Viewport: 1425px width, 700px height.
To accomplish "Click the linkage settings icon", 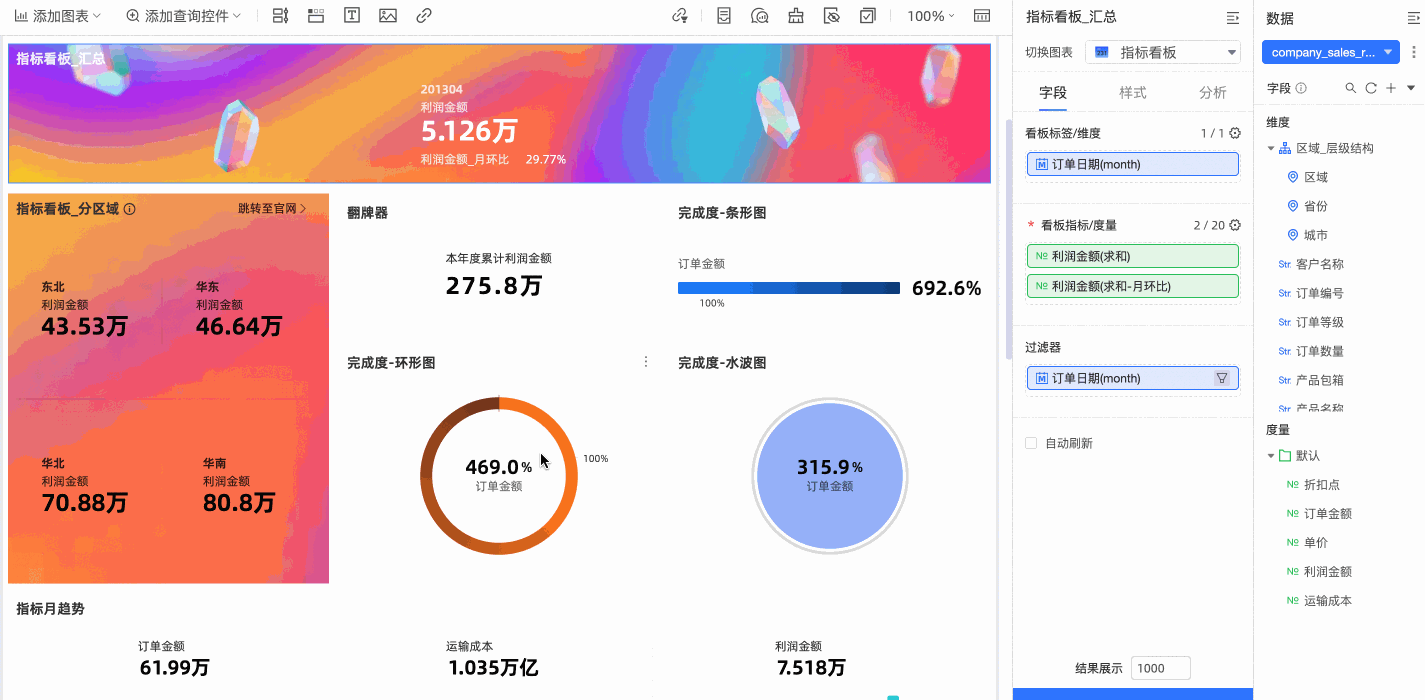I will (x=680, y=16).
